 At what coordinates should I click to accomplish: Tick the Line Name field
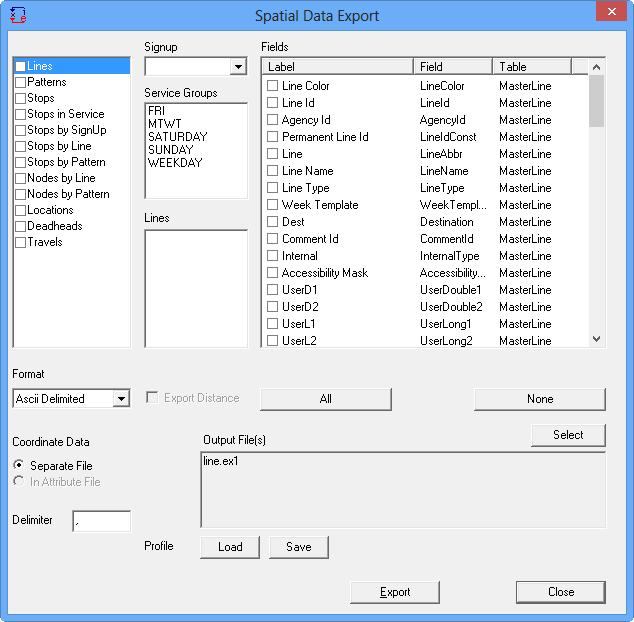(273, 171)
